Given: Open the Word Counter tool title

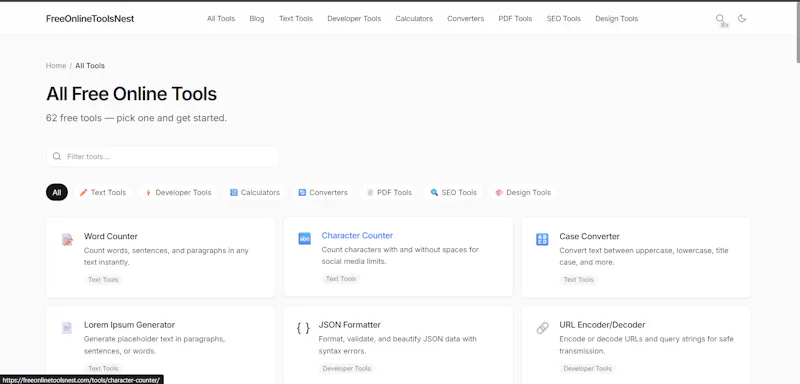Looking at the screenshot, I should pos(111,236).
